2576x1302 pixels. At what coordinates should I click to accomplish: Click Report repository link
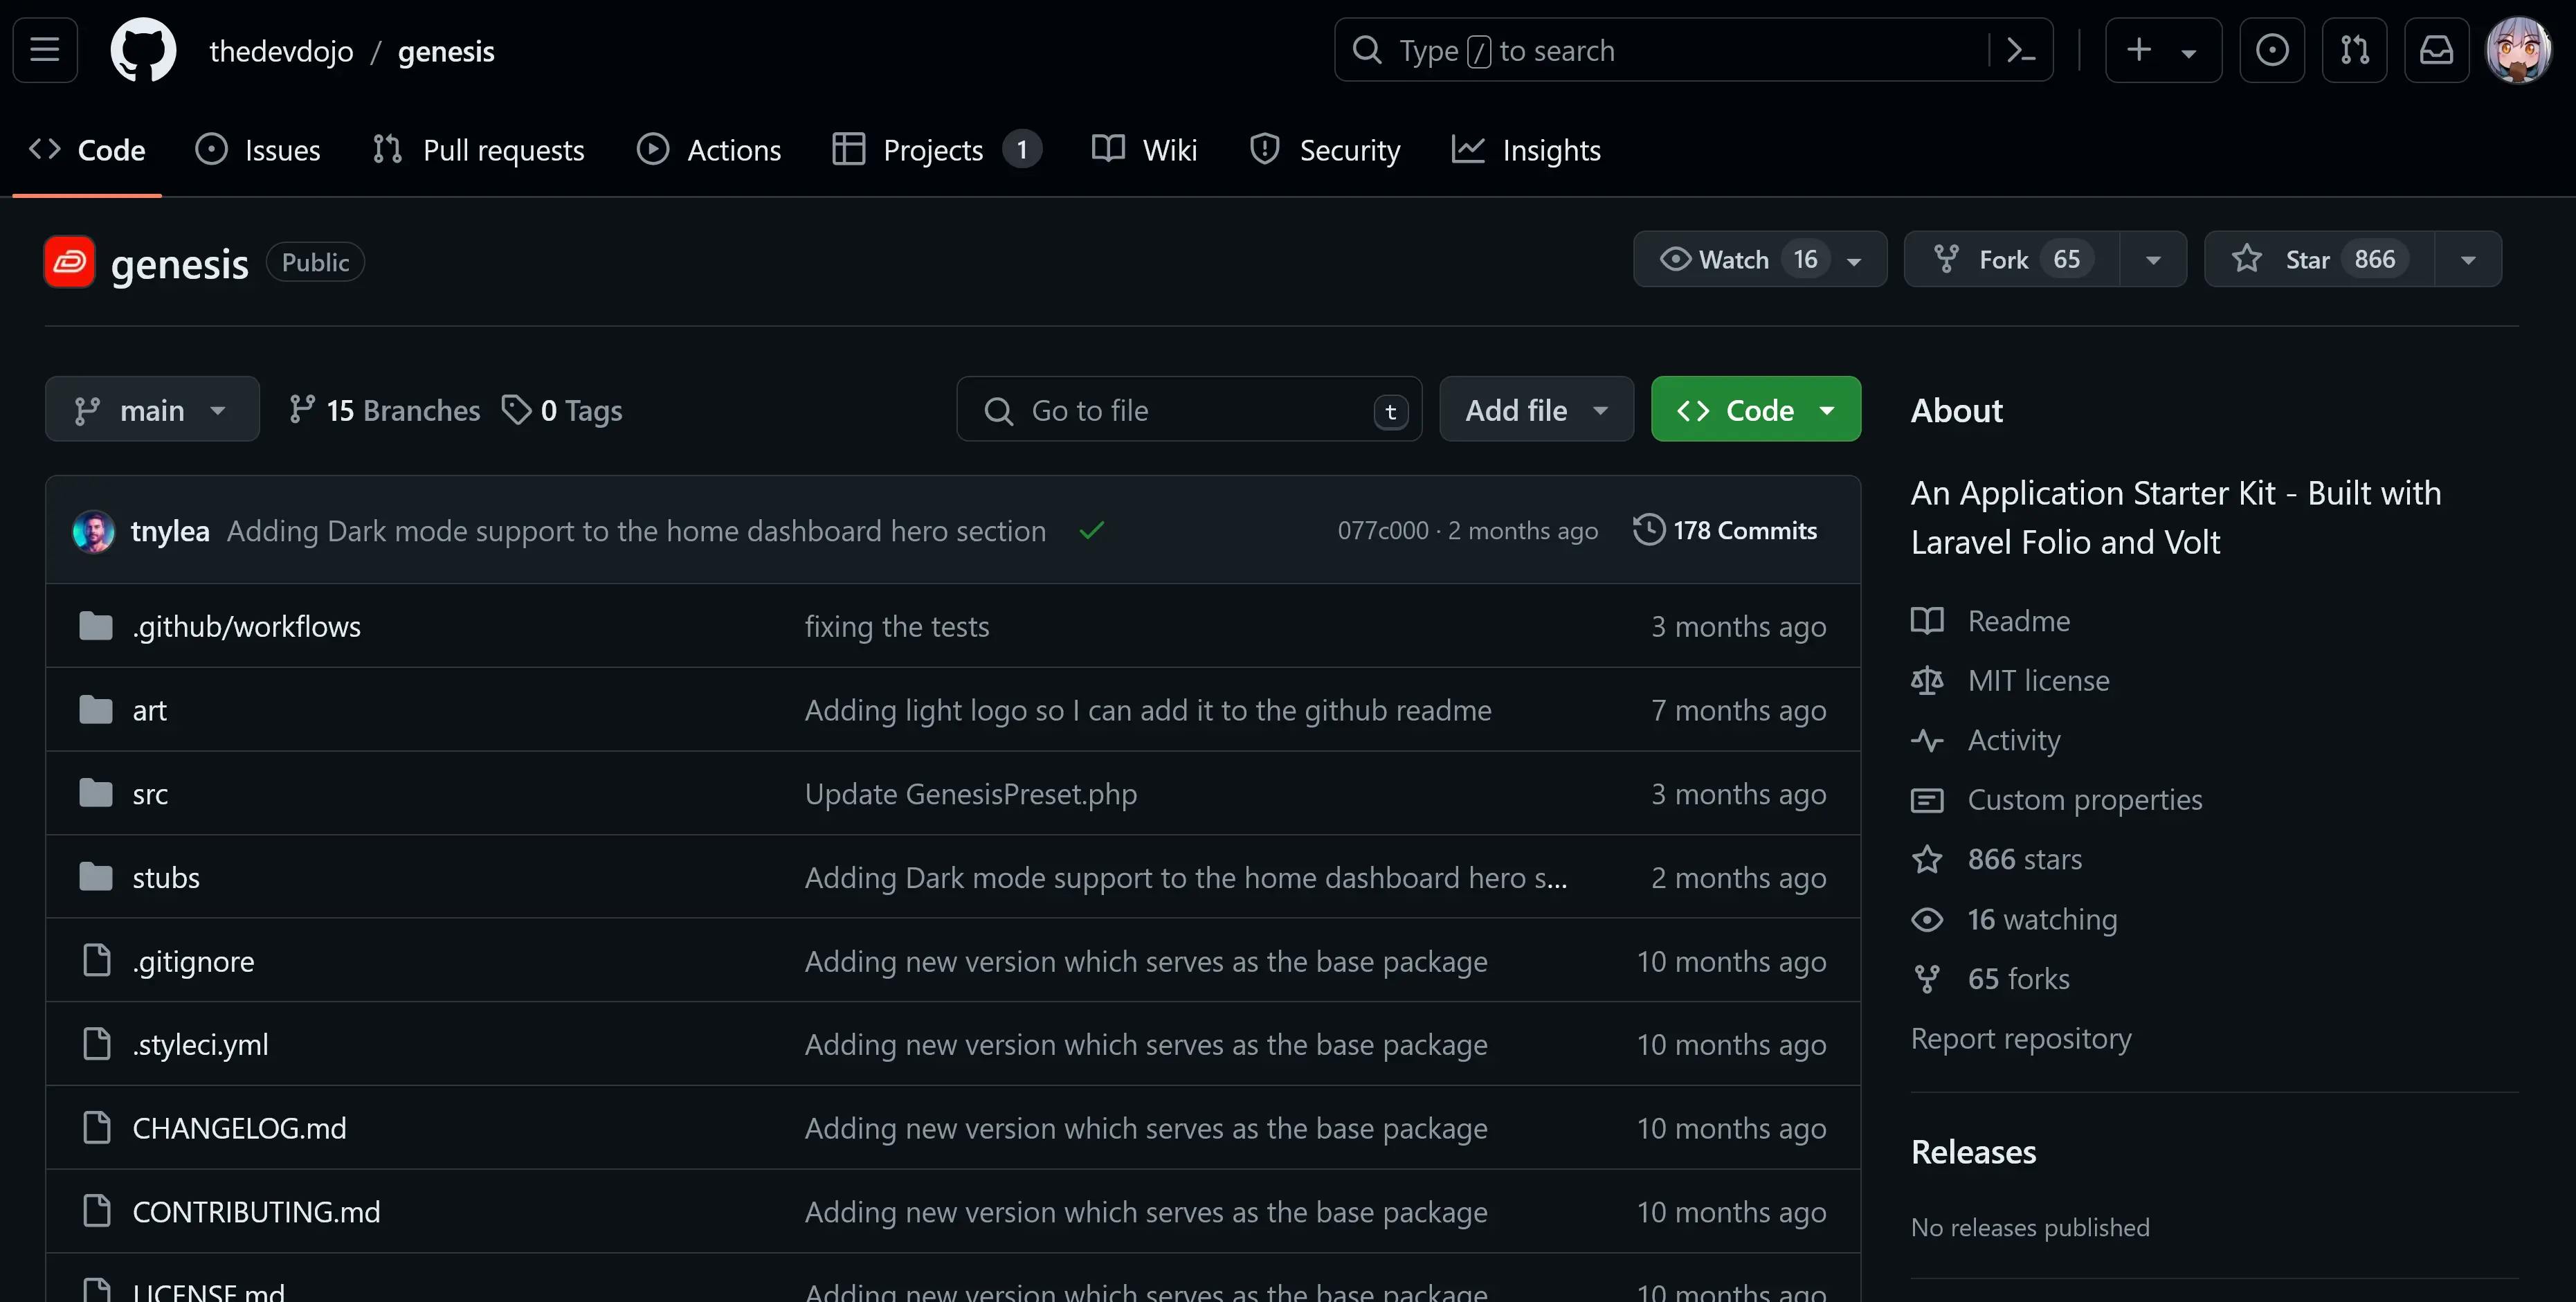click(x=2020, y=1038)
